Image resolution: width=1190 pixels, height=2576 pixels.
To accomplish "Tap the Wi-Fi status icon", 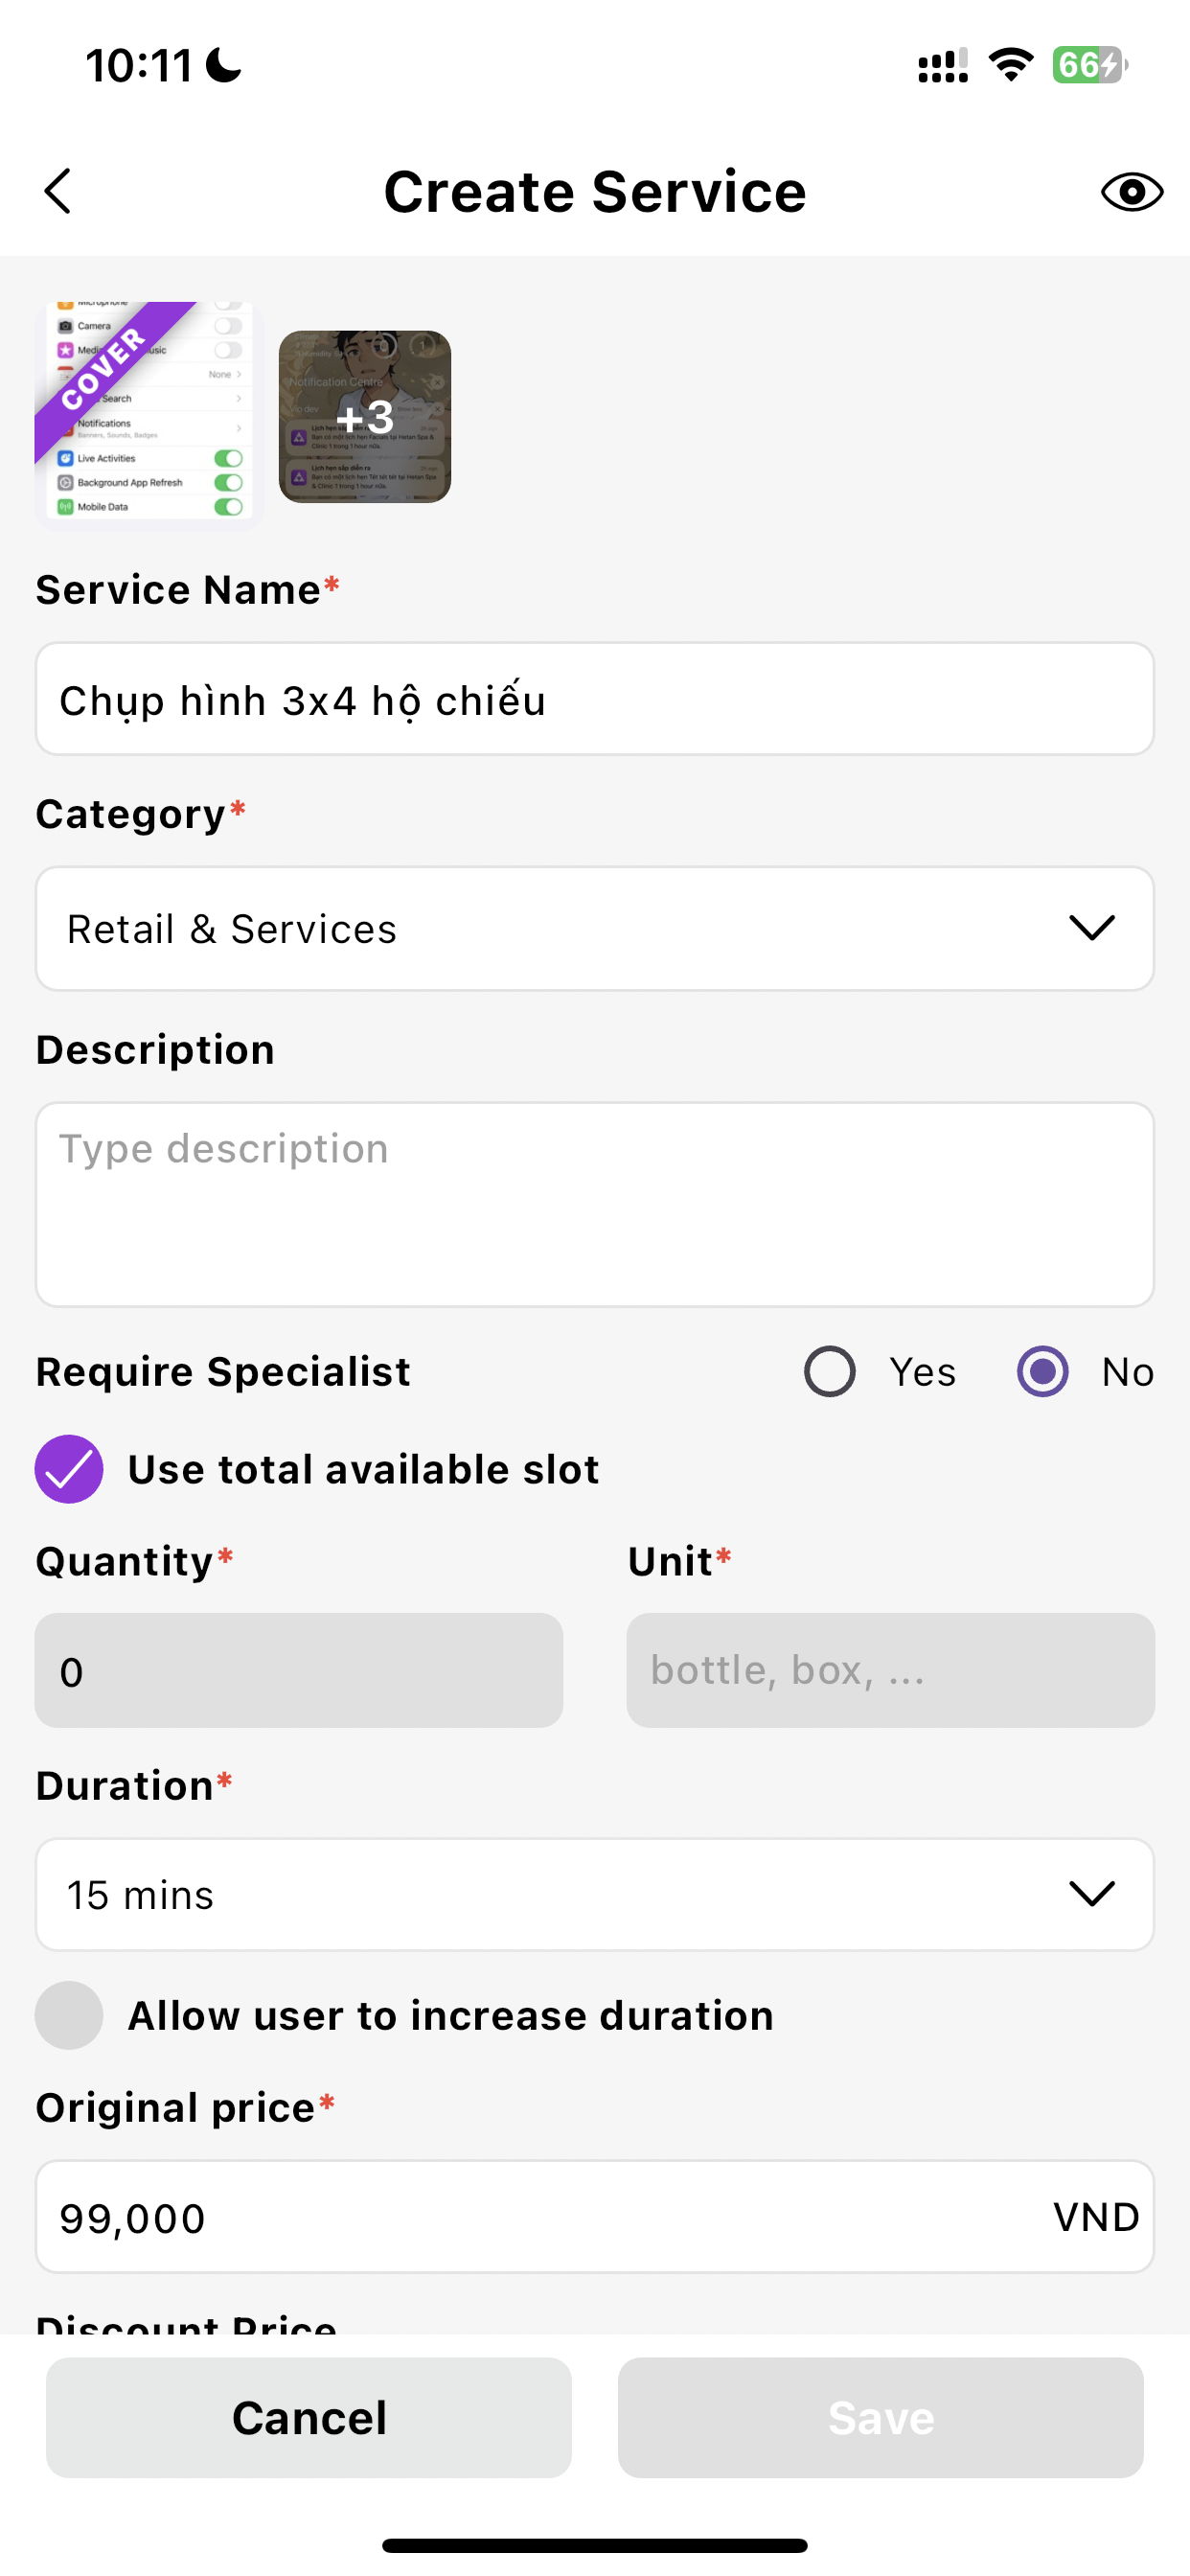I will 1010,65.
